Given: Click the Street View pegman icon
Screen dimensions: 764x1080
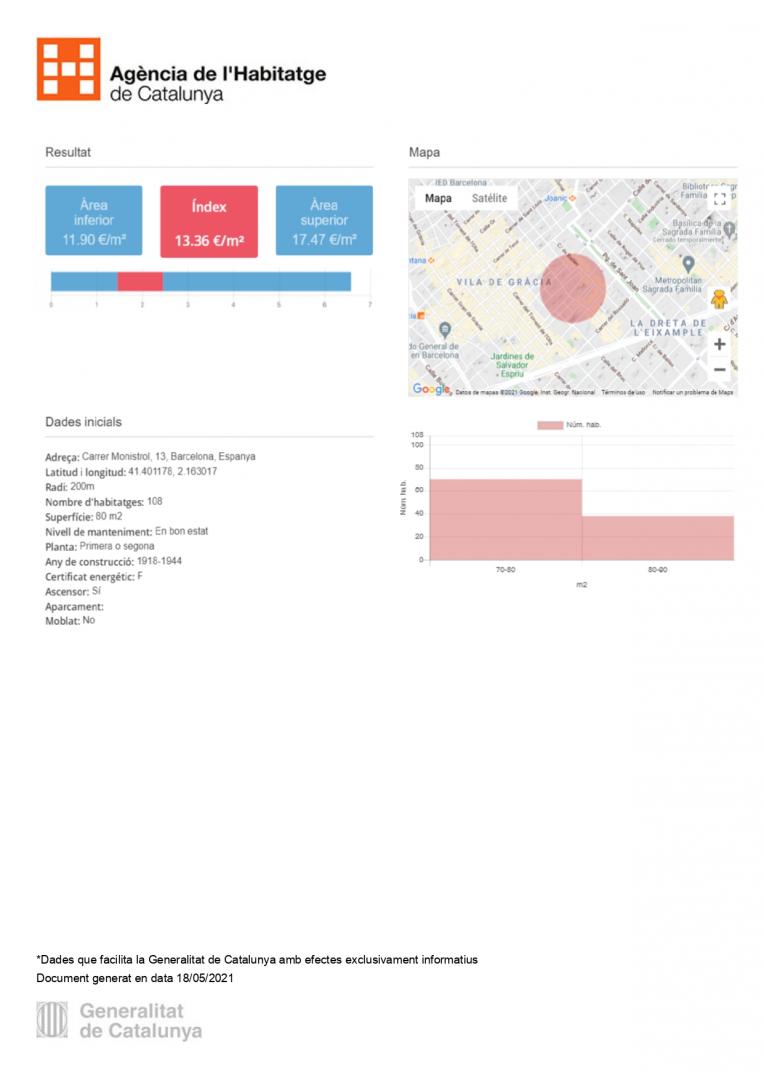Looking at the screenshot, I should [718, 299].
